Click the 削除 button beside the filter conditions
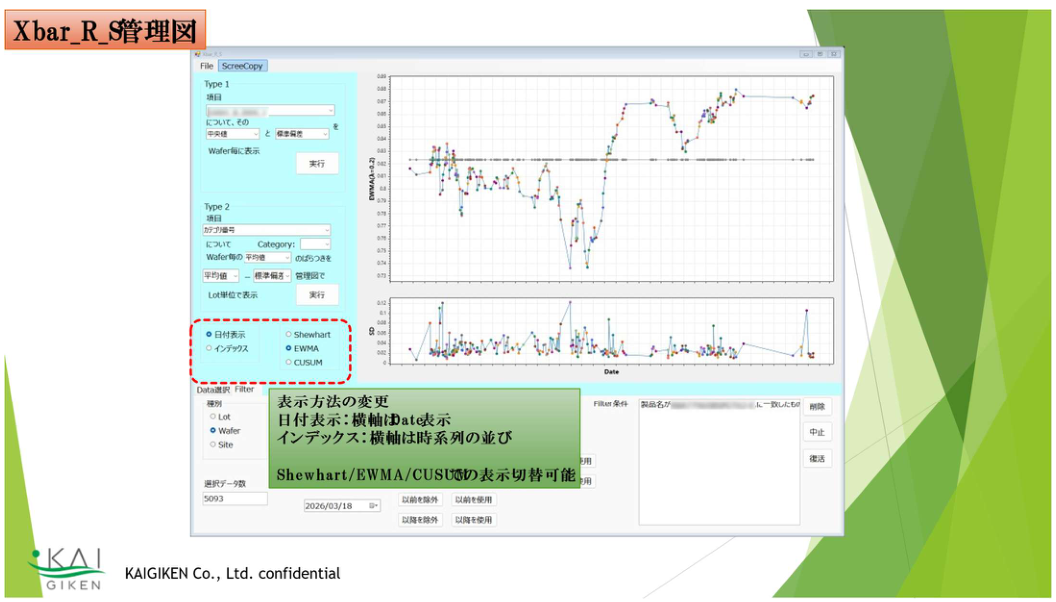Image resolution: width=1056 pixels, height=602 pixels. (816, 406)
